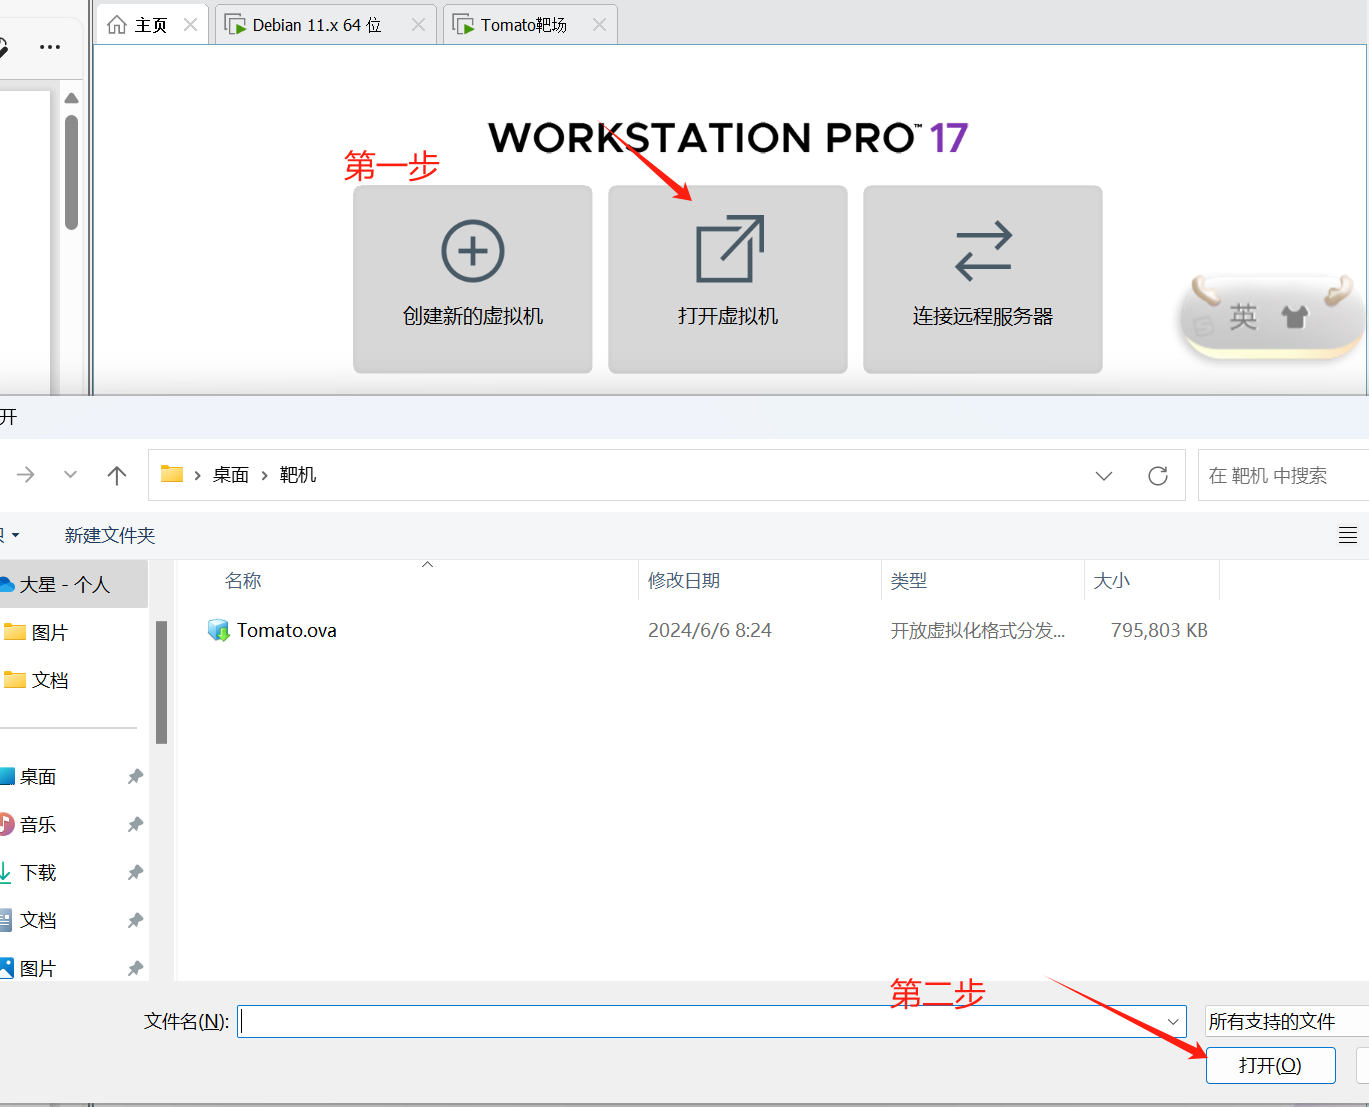This screenshot has width=1369, height=1107.
Task: Sort by 修改日期 column header
Action: pyautogui.click(x=684, y=581)
